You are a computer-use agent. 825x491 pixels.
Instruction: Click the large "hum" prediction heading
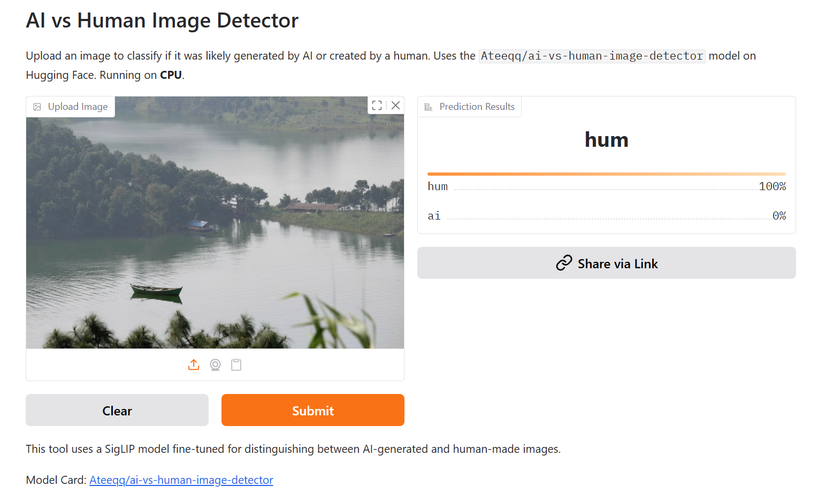click(x=606, y=140)
